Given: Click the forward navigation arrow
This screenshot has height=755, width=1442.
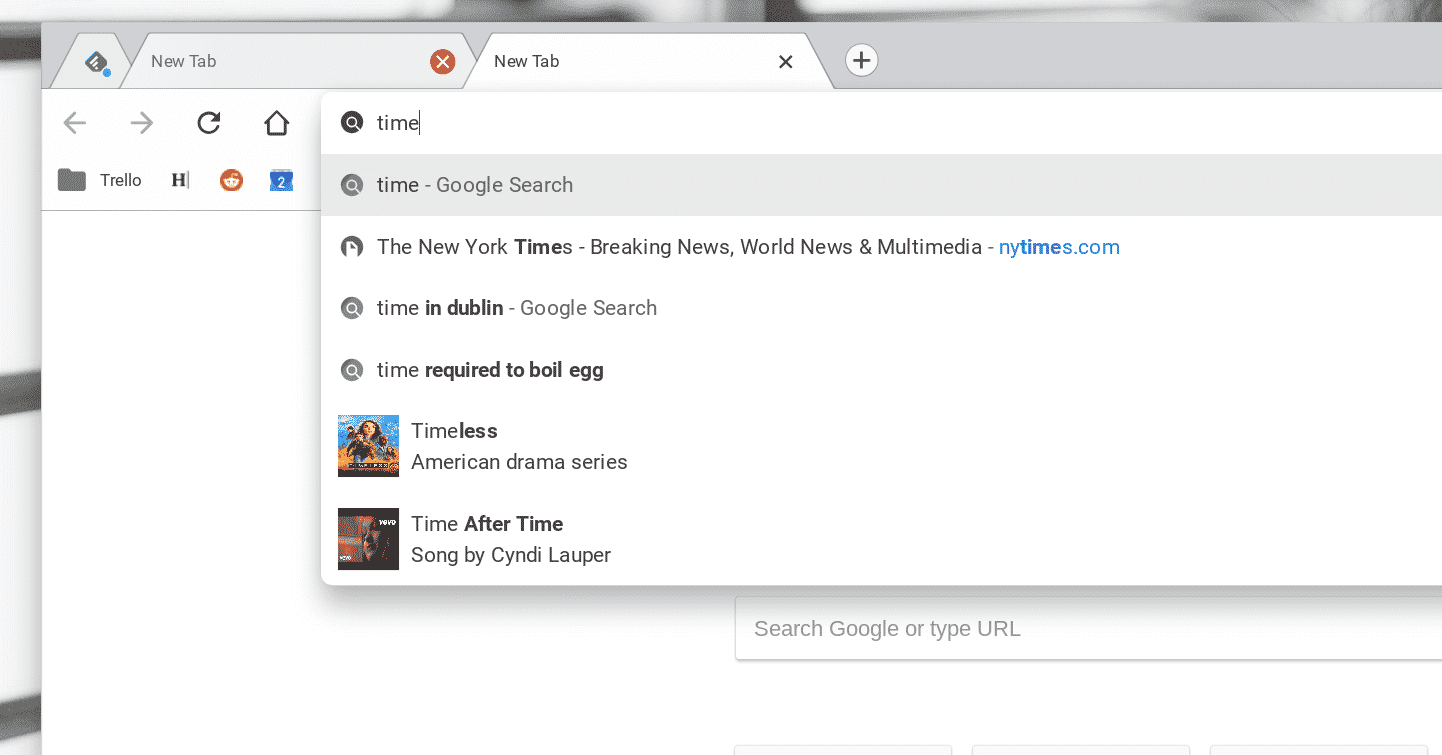Looking at the screenshot, I should coord(142,123).
